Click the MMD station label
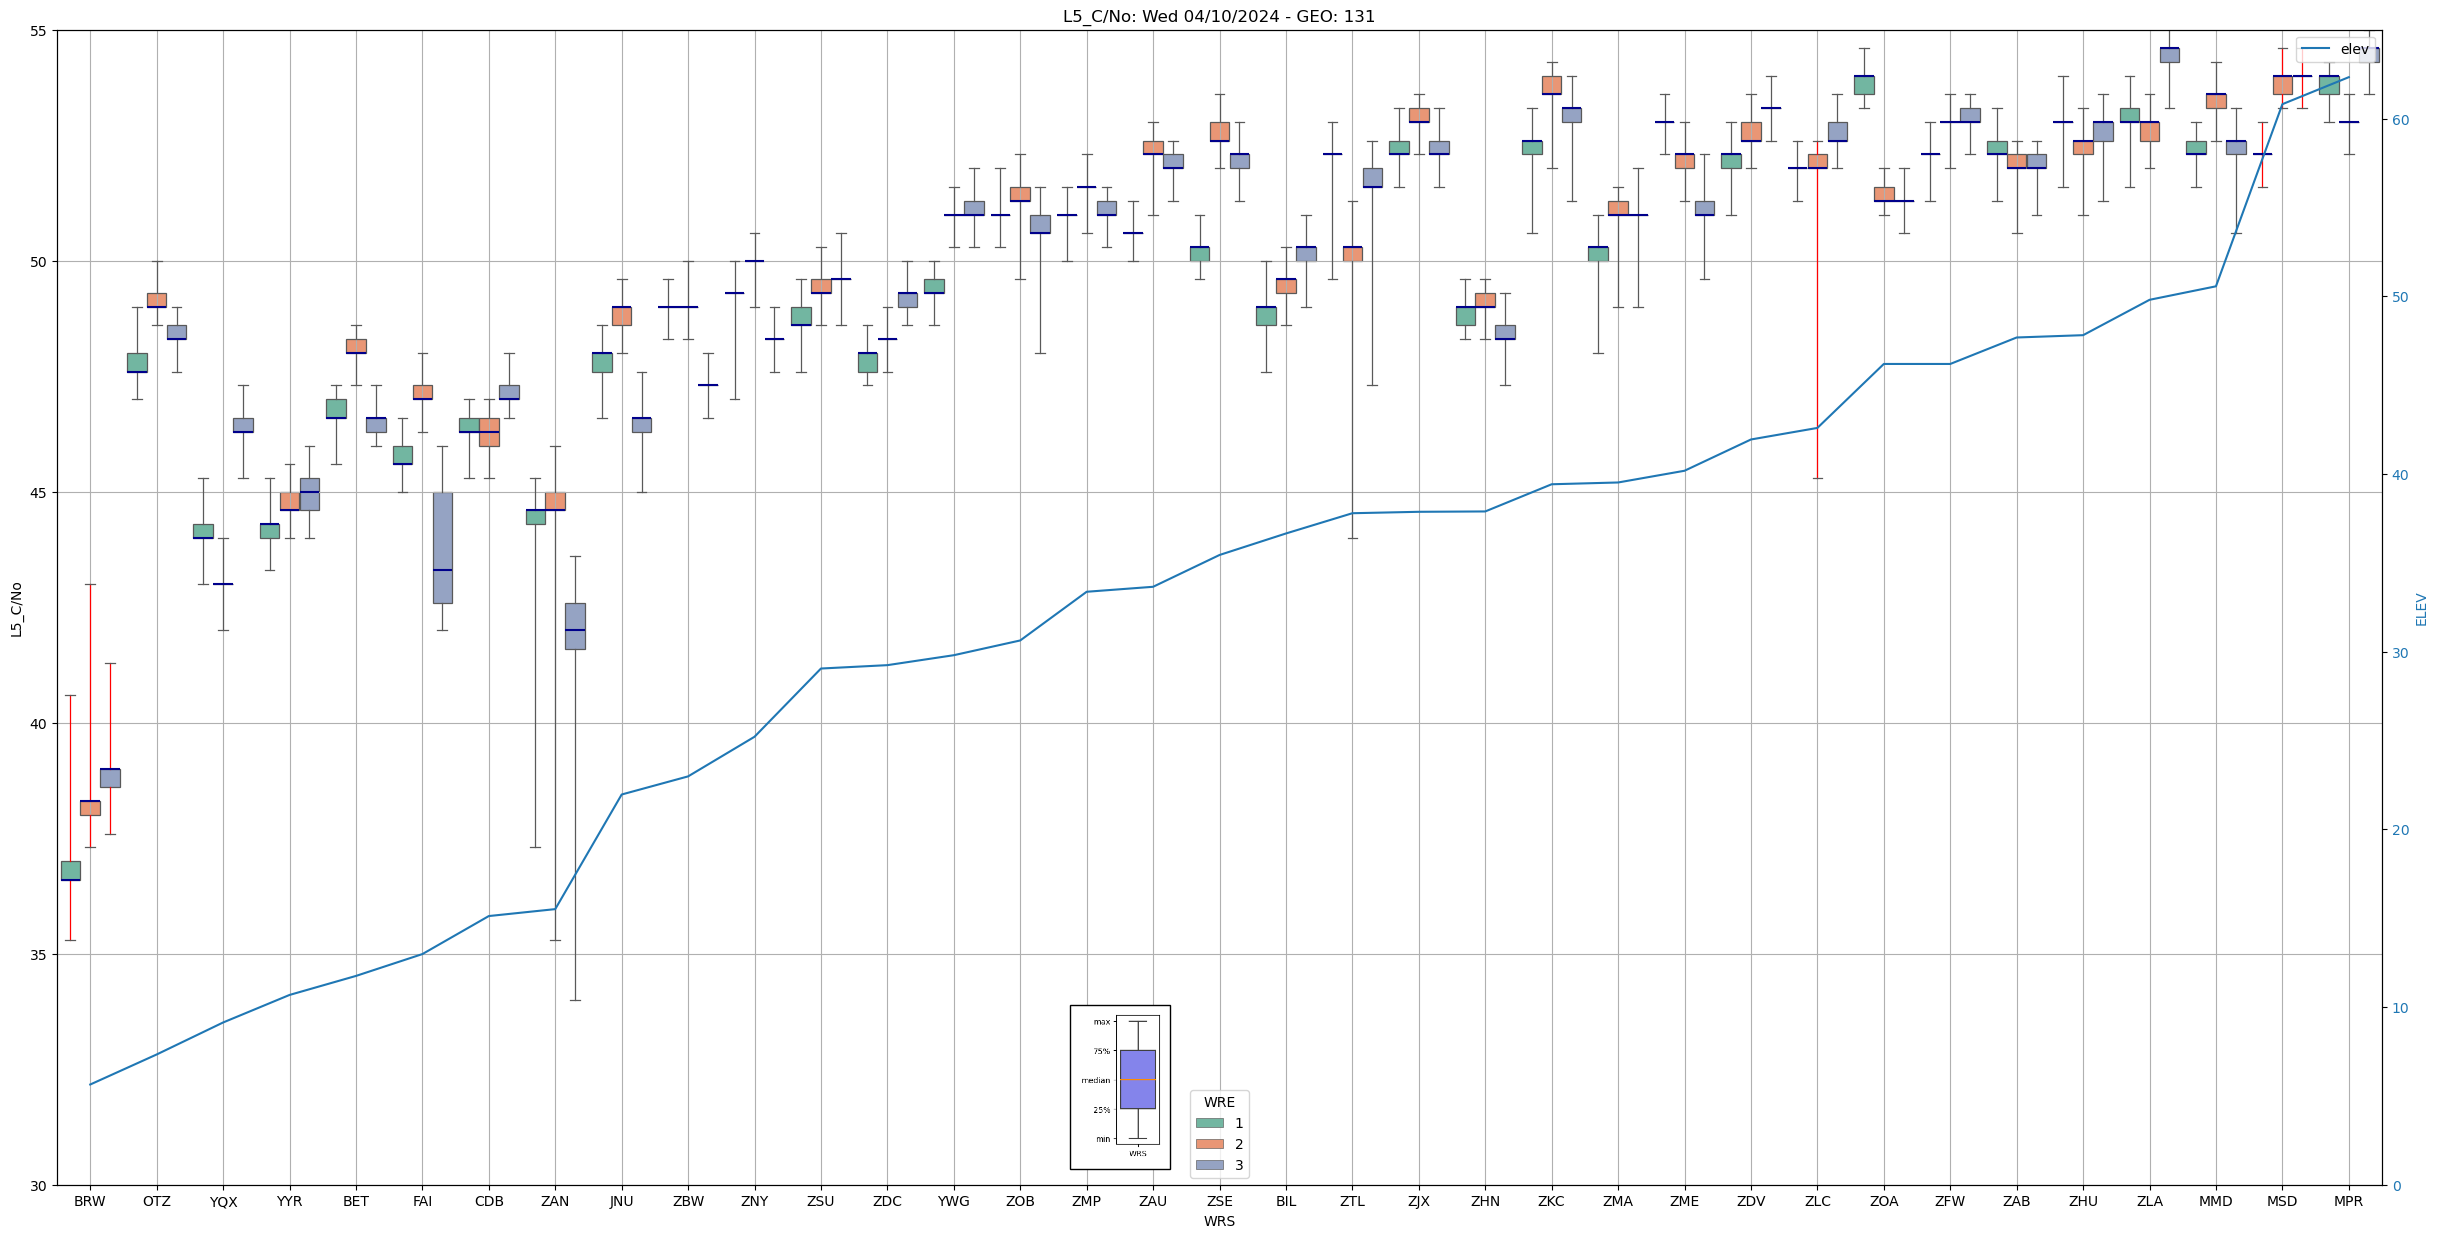 coord(2216,1202)
